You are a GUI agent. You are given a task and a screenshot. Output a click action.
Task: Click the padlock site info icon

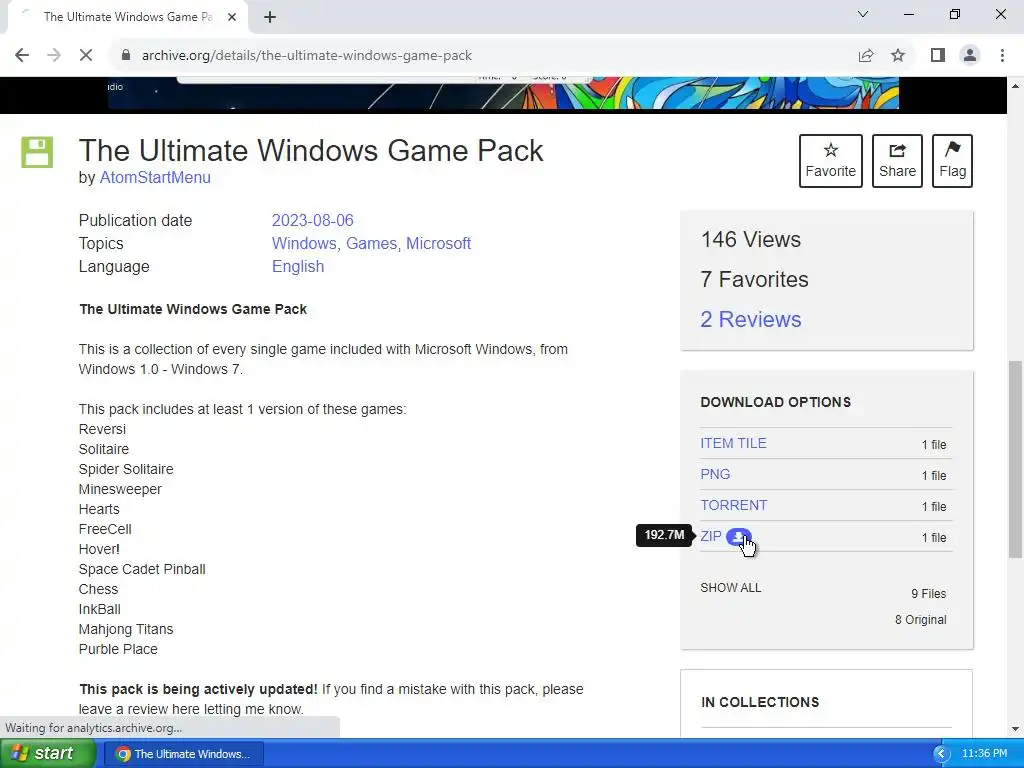click(126, 56)
